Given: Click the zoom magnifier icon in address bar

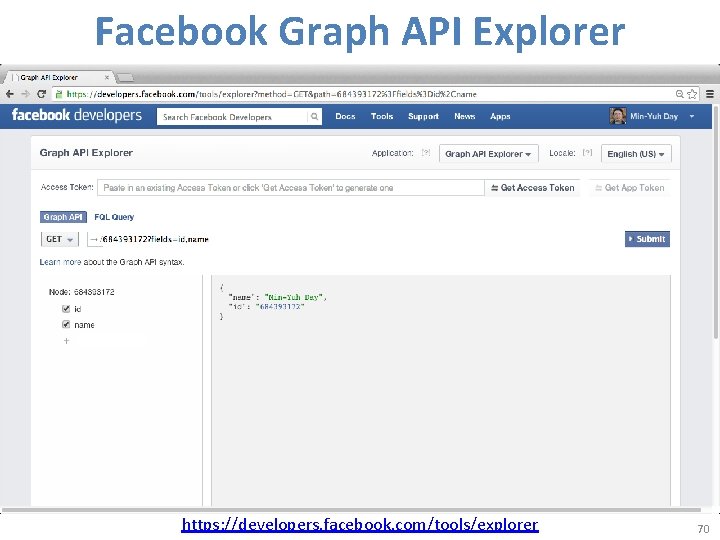Looking at the screenshot, I should [x=680, y=94].
